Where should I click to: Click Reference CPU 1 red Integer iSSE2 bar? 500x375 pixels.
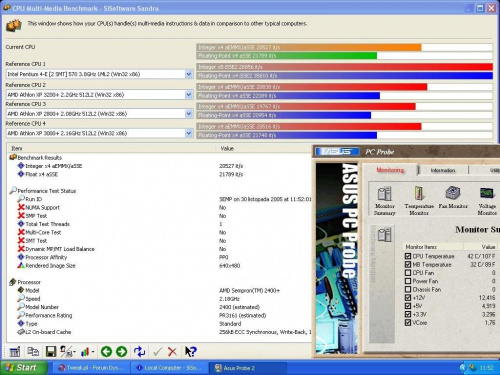(x=344, y=67)
